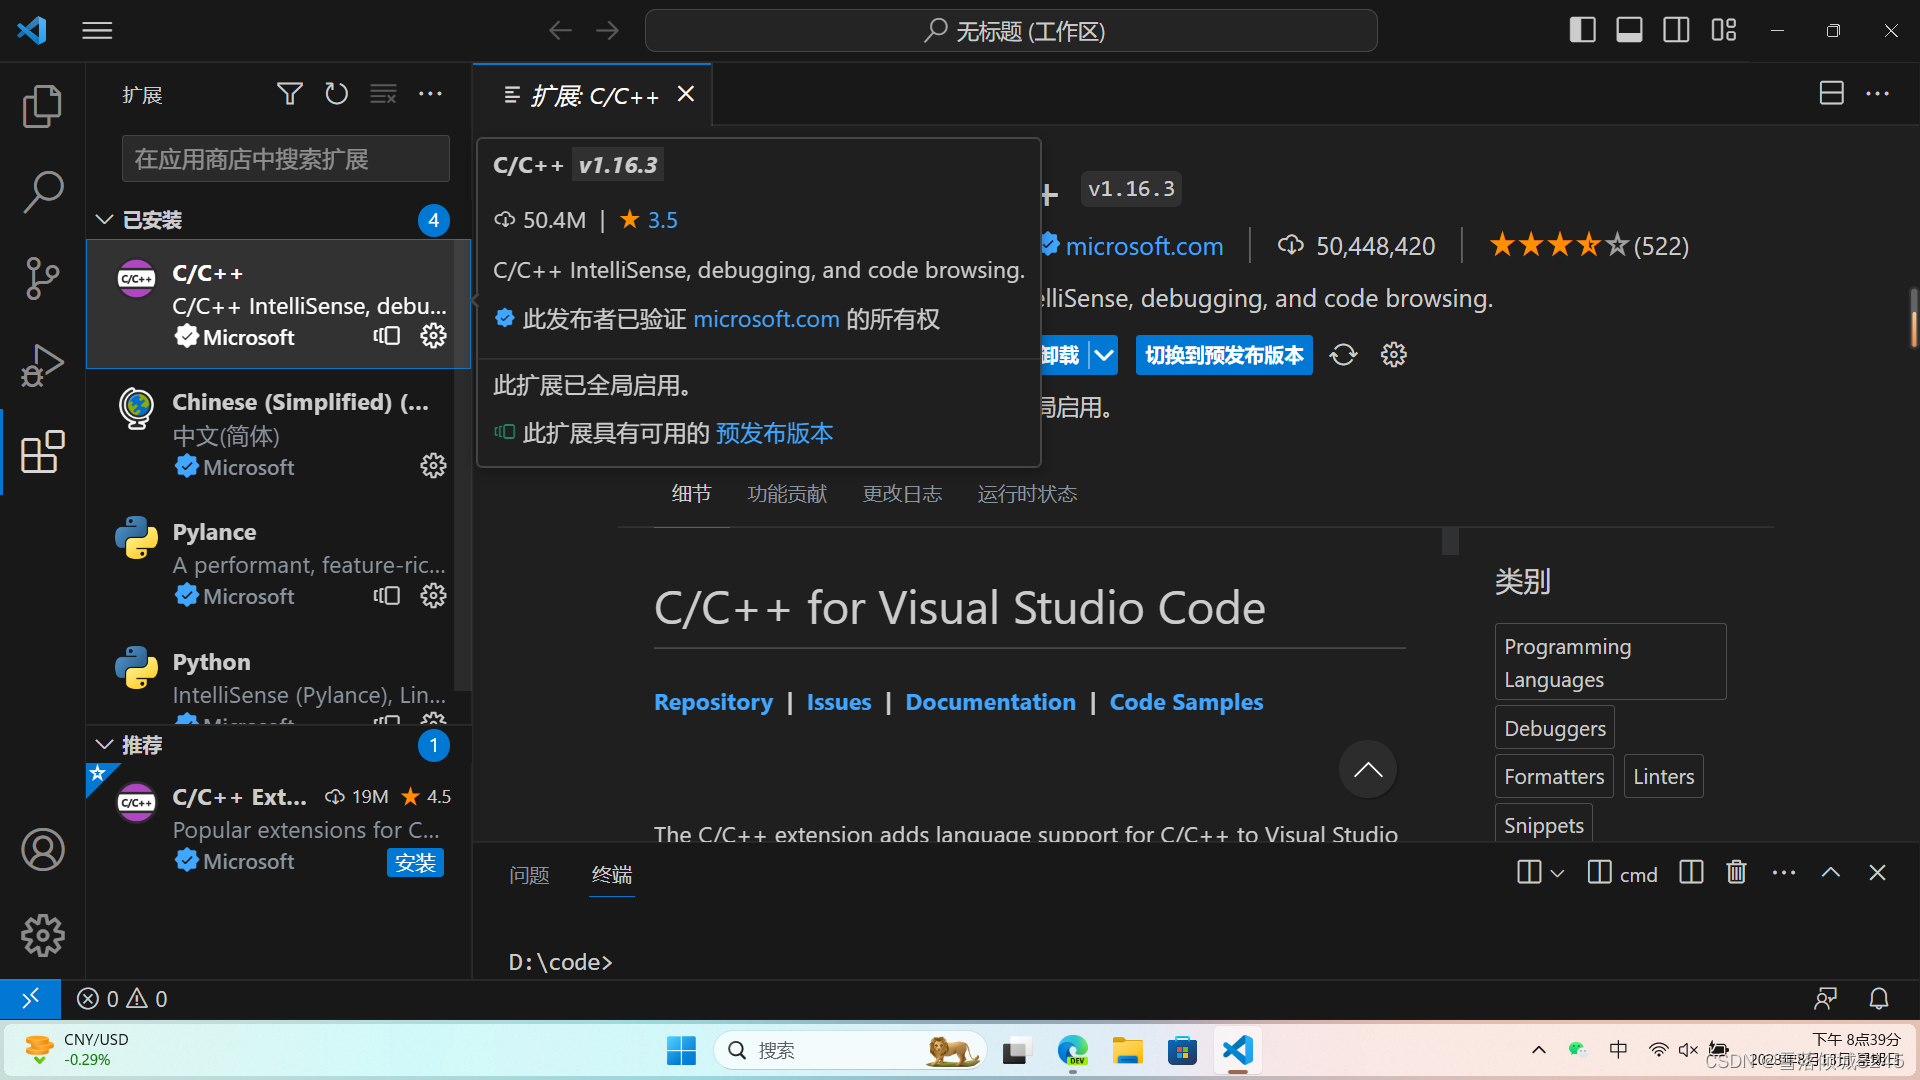Open the Repository link
The height and width of the screenshot is (1080, 1920).
(x=713, y=701)
